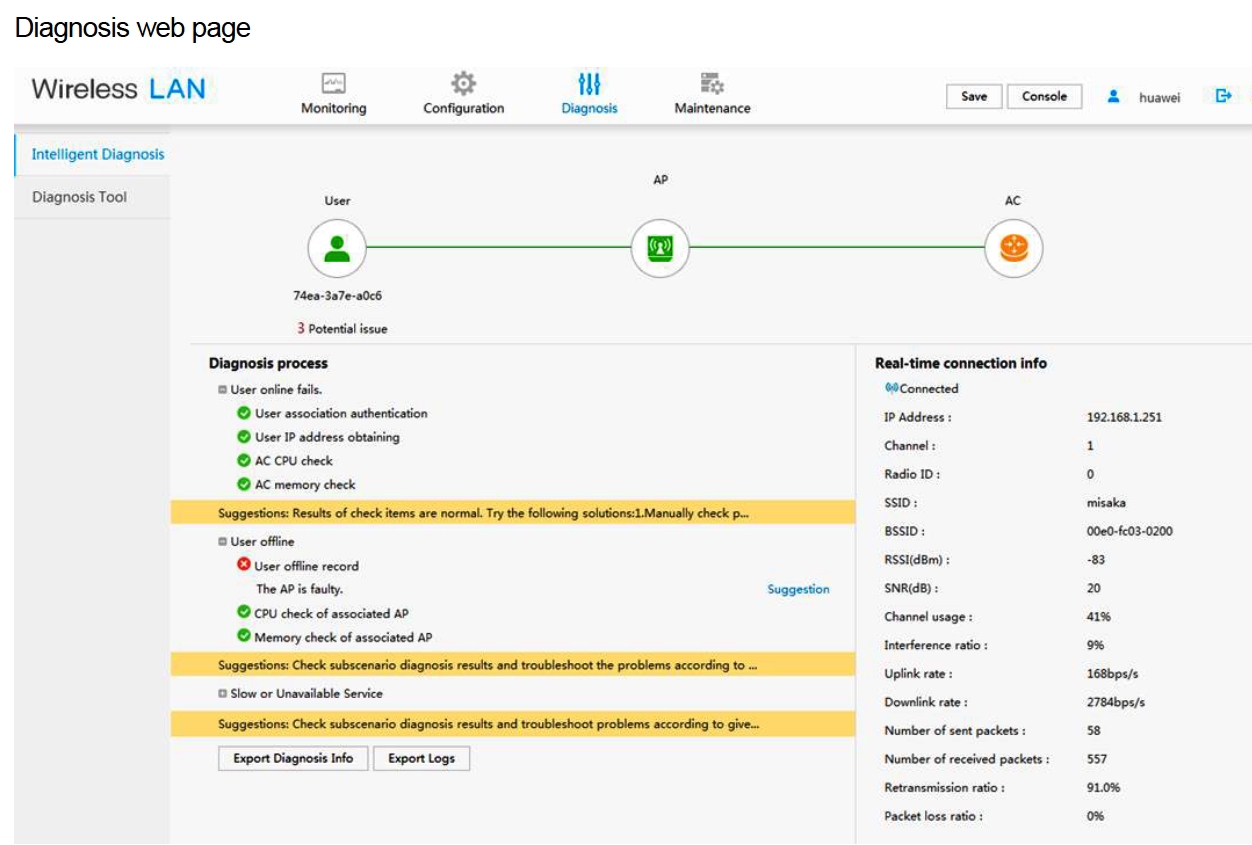The image size is (1252, 845).
Task: Click the Export Logs button
Action: 421,759
